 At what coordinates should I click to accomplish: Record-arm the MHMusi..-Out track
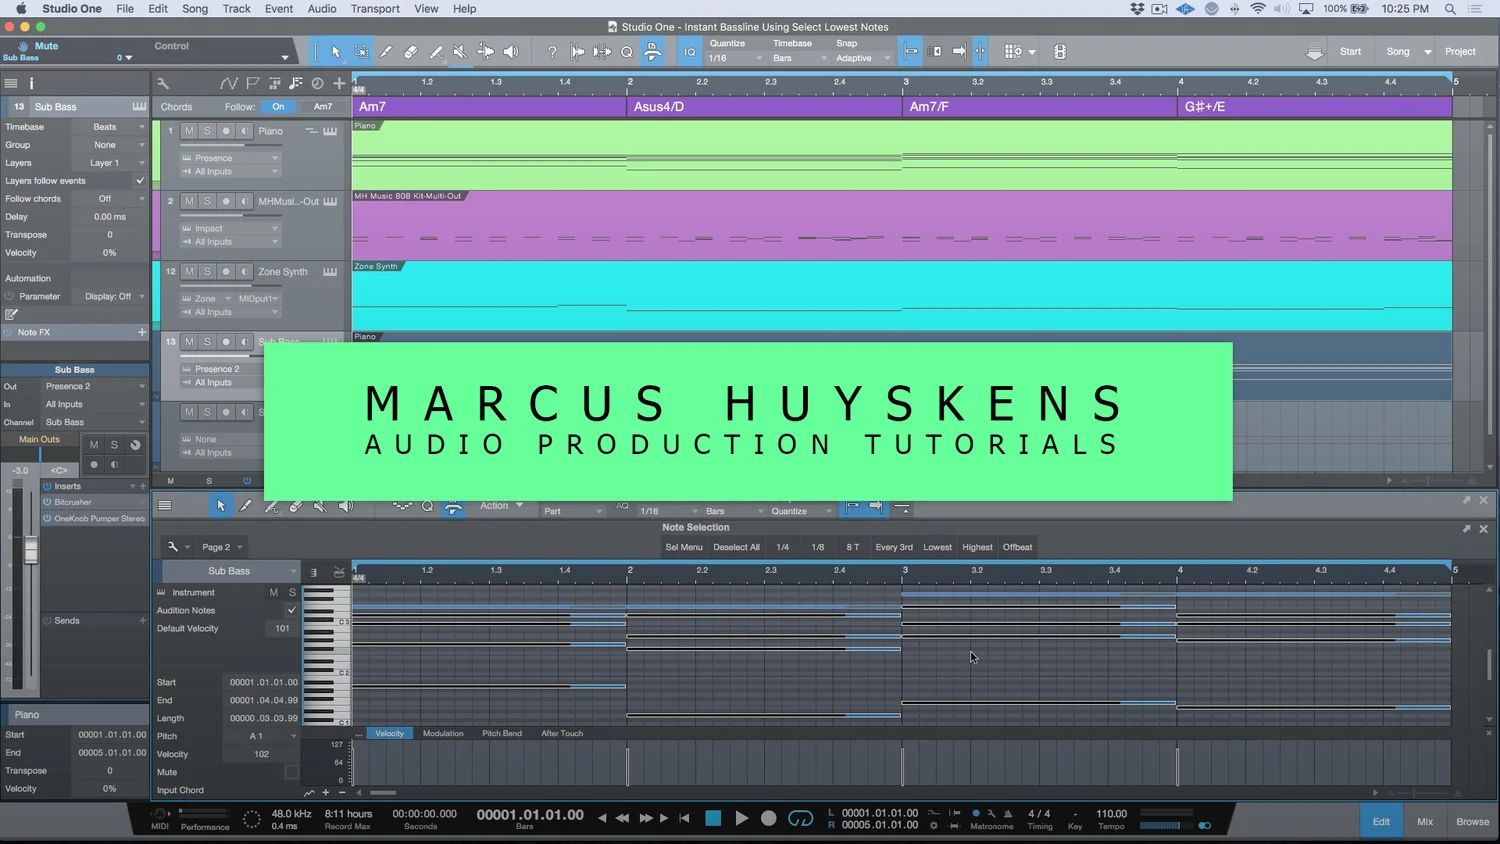coord(226,201)
